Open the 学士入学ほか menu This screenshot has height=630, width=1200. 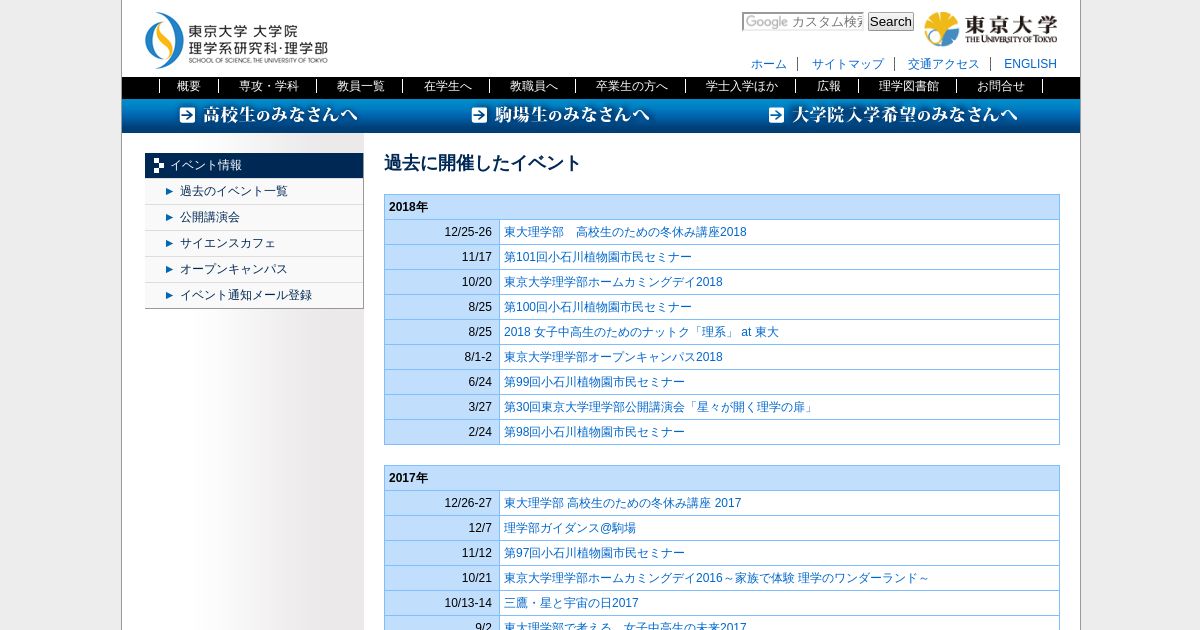tap(742, 87)
